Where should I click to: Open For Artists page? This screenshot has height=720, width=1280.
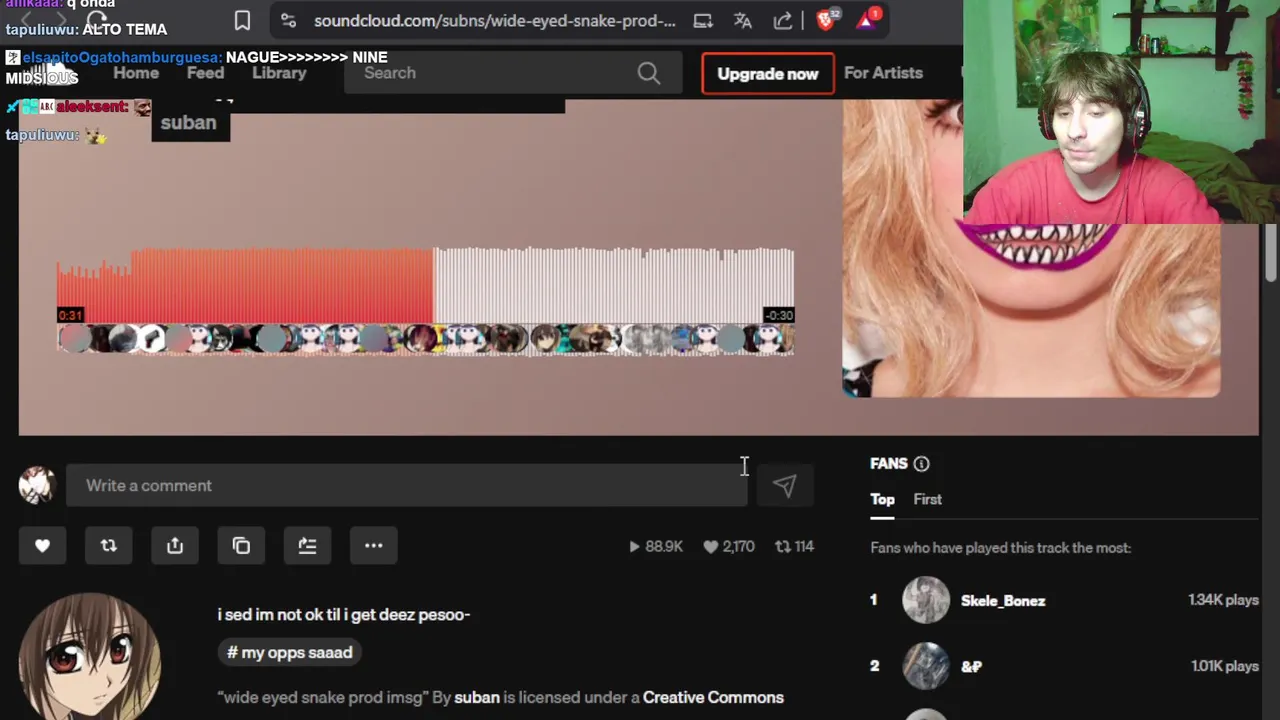coord(883,73)
